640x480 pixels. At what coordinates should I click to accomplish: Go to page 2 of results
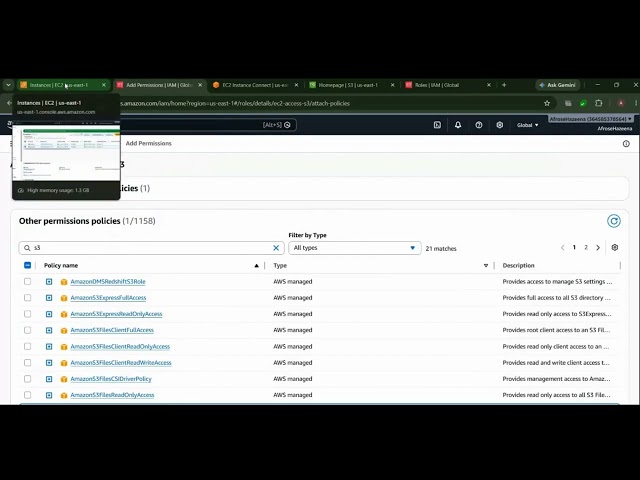pos(586,247)
